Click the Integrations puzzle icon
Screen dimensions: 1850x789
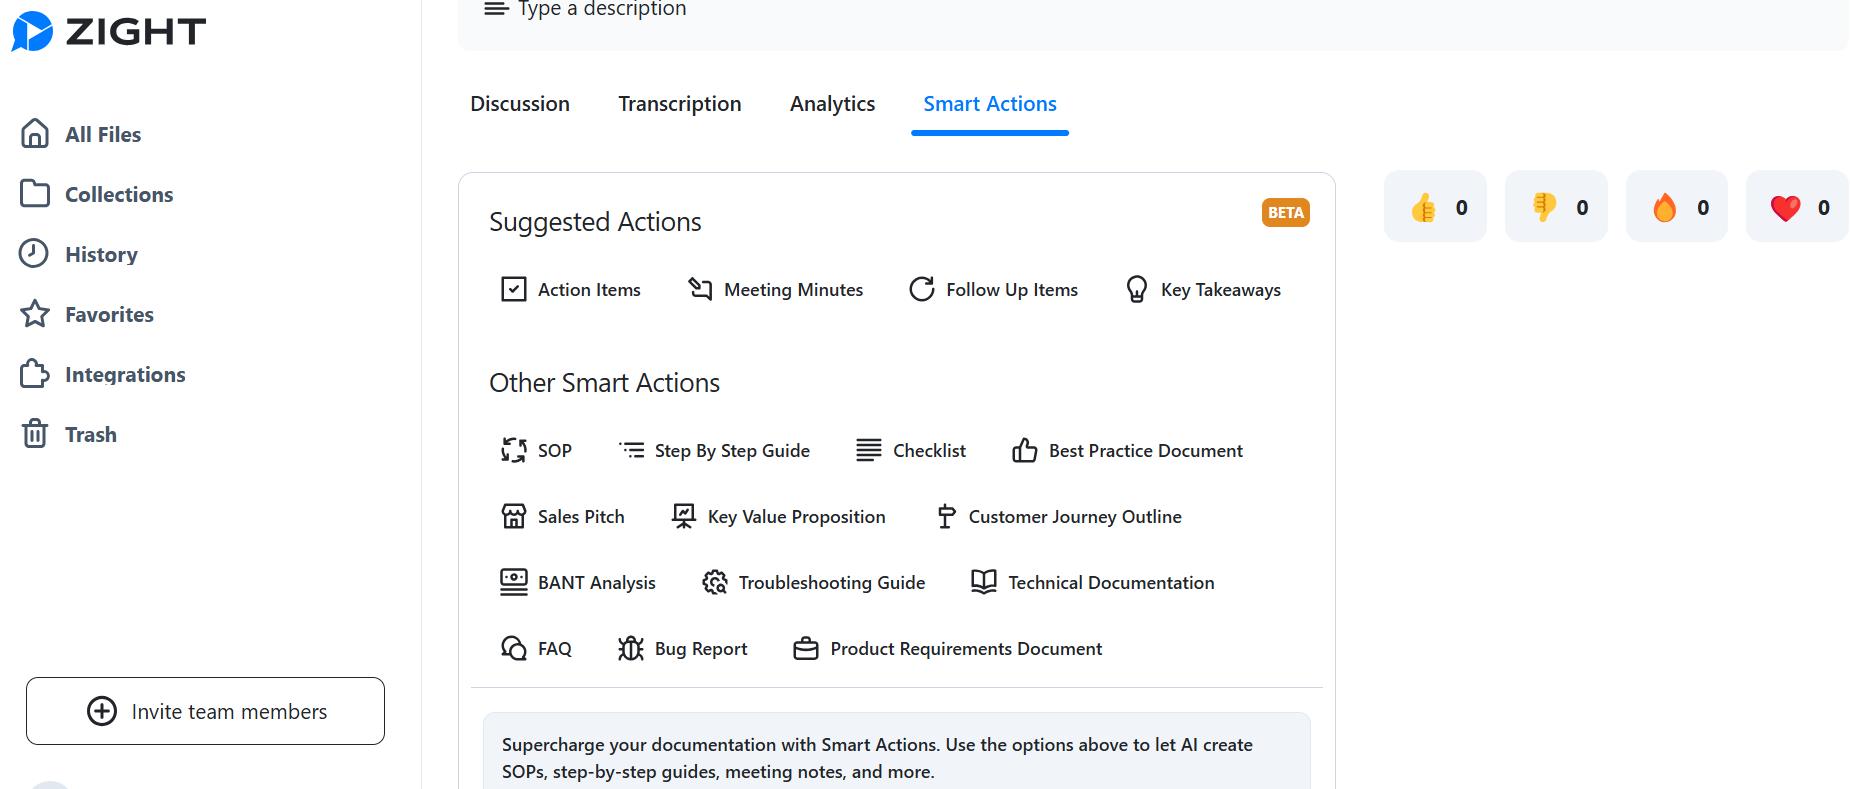click(35, 374)
